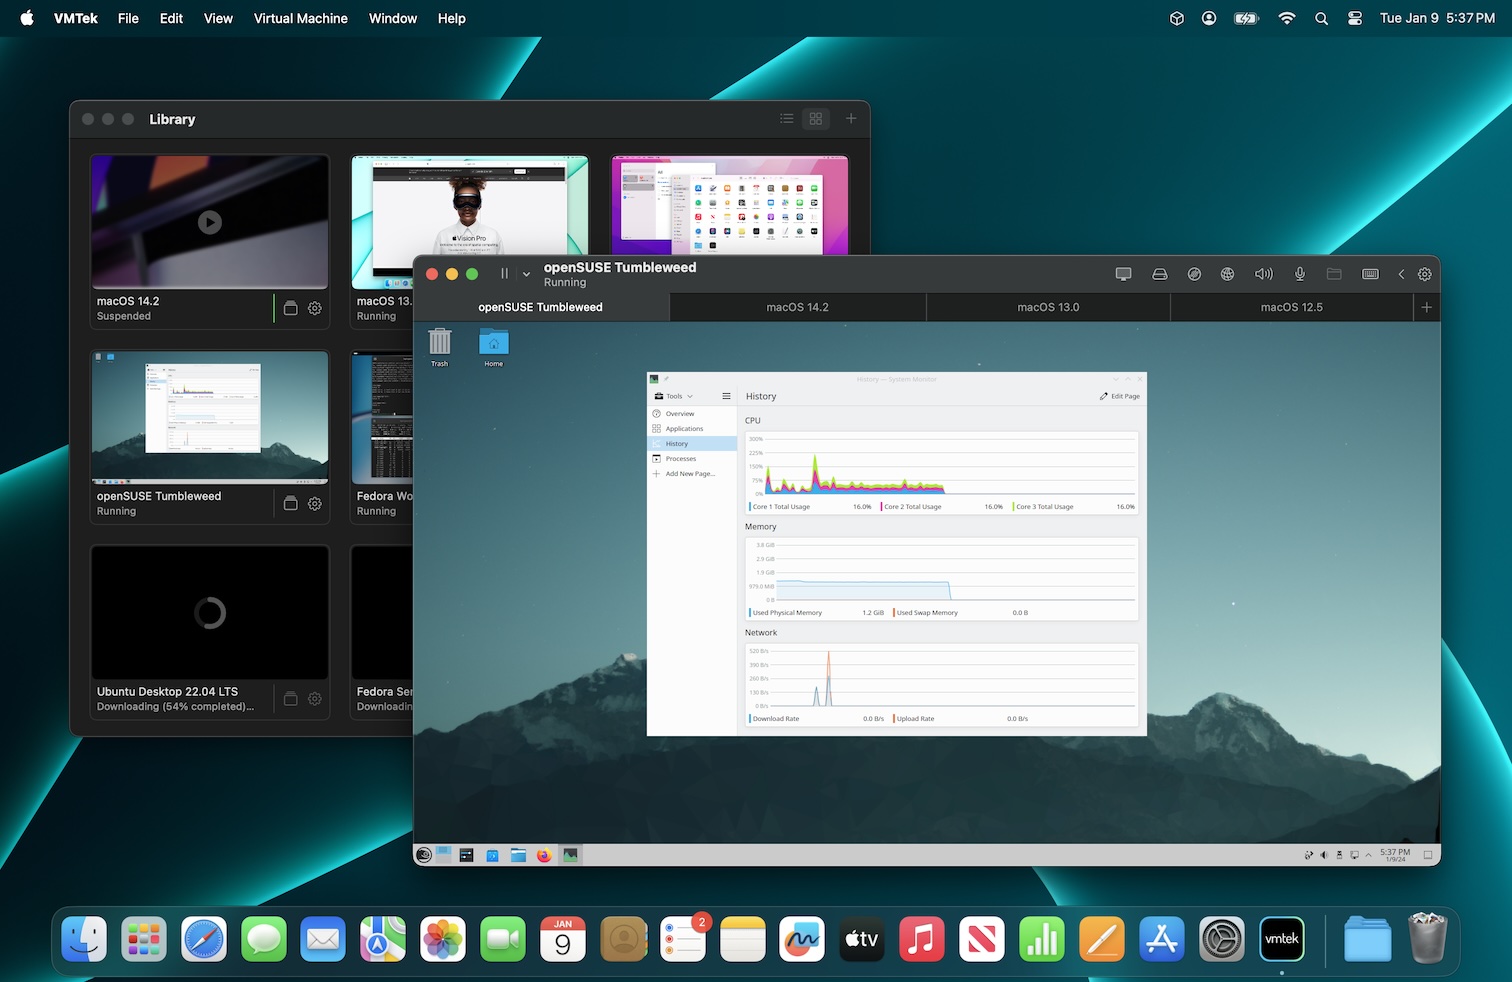Open the Window menu in menu bar

click(x=393, y=18)
